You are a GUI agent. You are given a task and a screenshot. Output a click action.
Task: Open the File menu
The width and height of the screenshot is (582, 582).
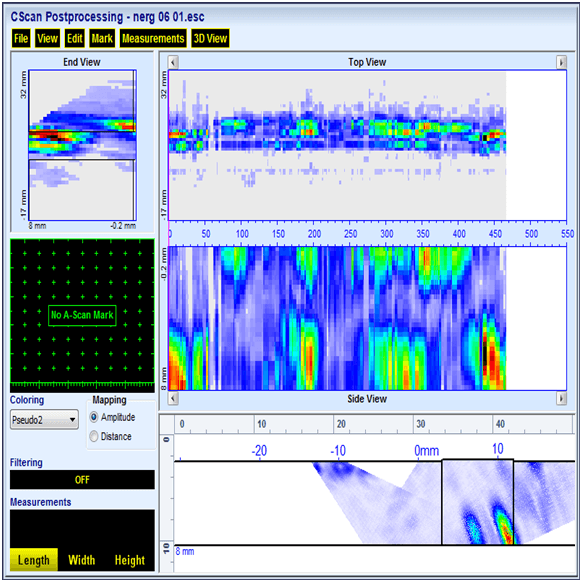[21, 38]
